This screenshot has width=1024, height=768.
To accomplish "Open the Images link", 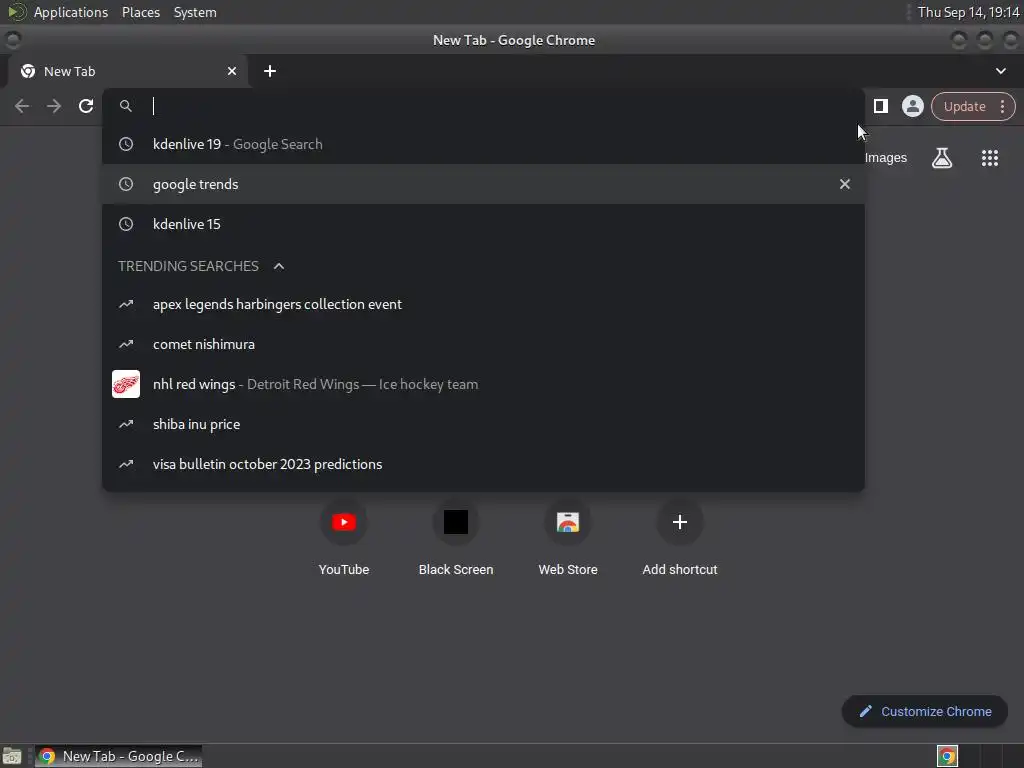I will [x=886, y=158].
